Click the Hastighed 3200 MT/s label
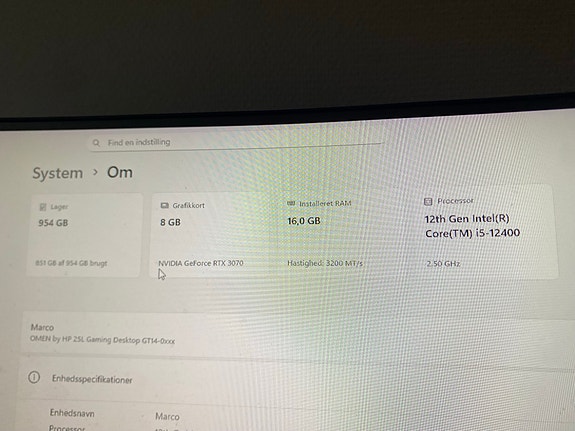The width and height of the screenshot is (575, 431). click(x=325, y=263)
